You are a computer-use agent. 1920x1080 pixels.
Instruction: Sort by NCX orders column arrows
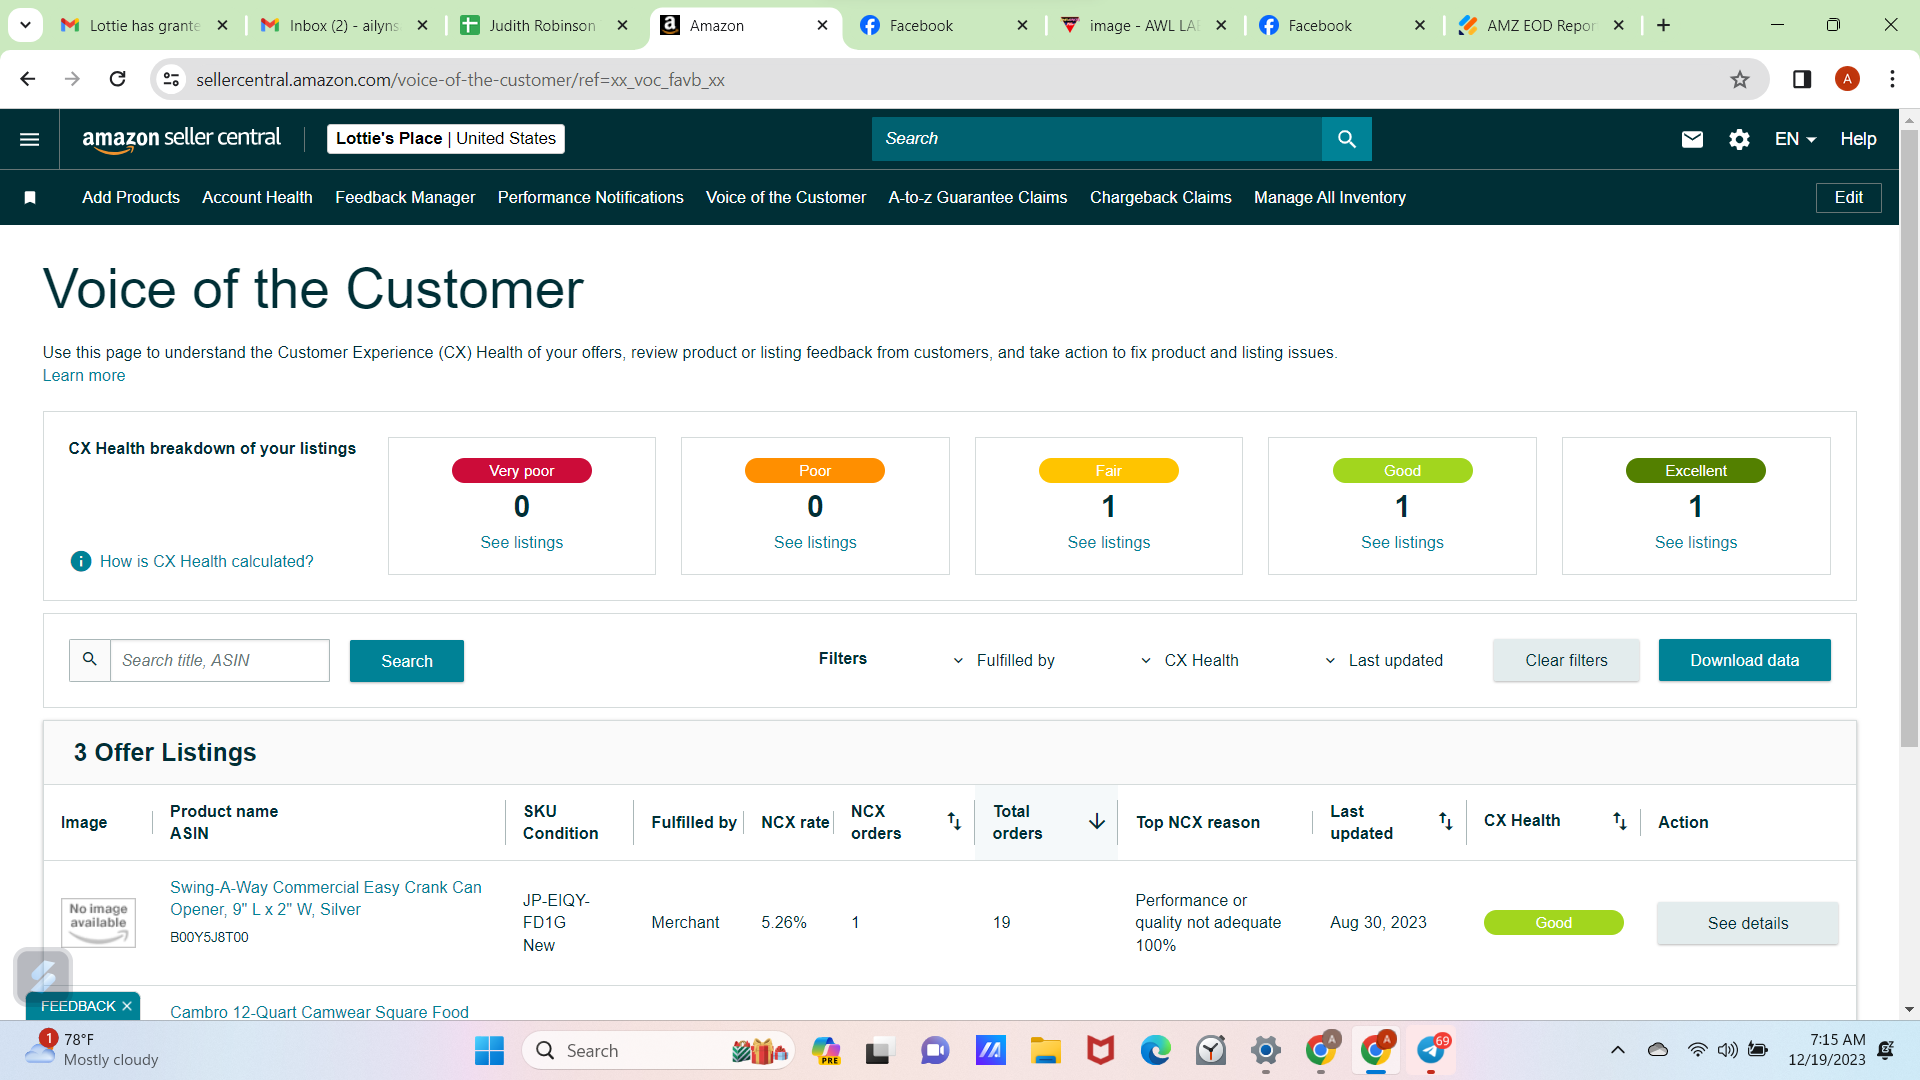pos(954,821)
